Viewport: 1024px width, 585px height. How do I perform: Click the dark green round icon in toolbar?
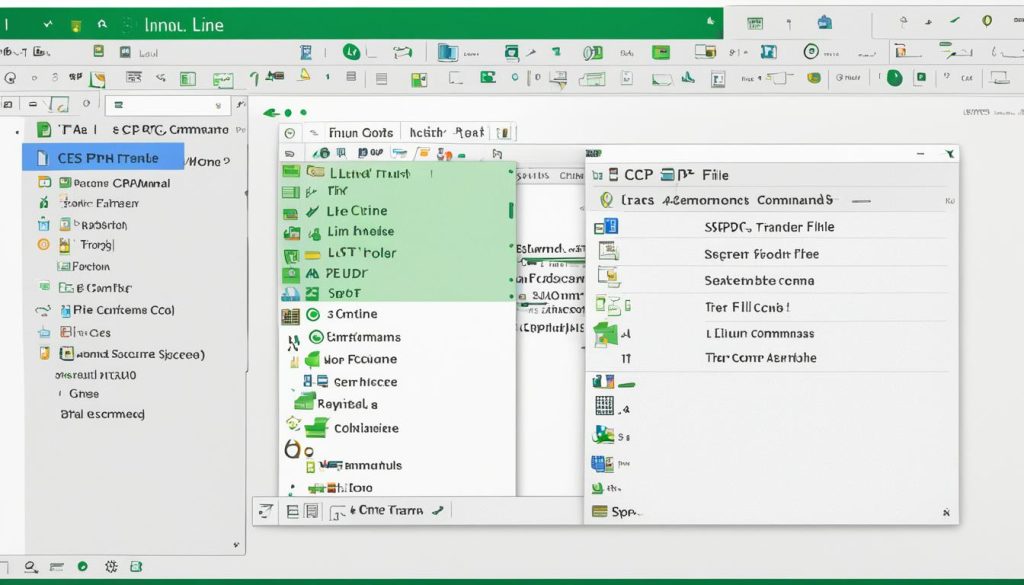coord(895,78)
